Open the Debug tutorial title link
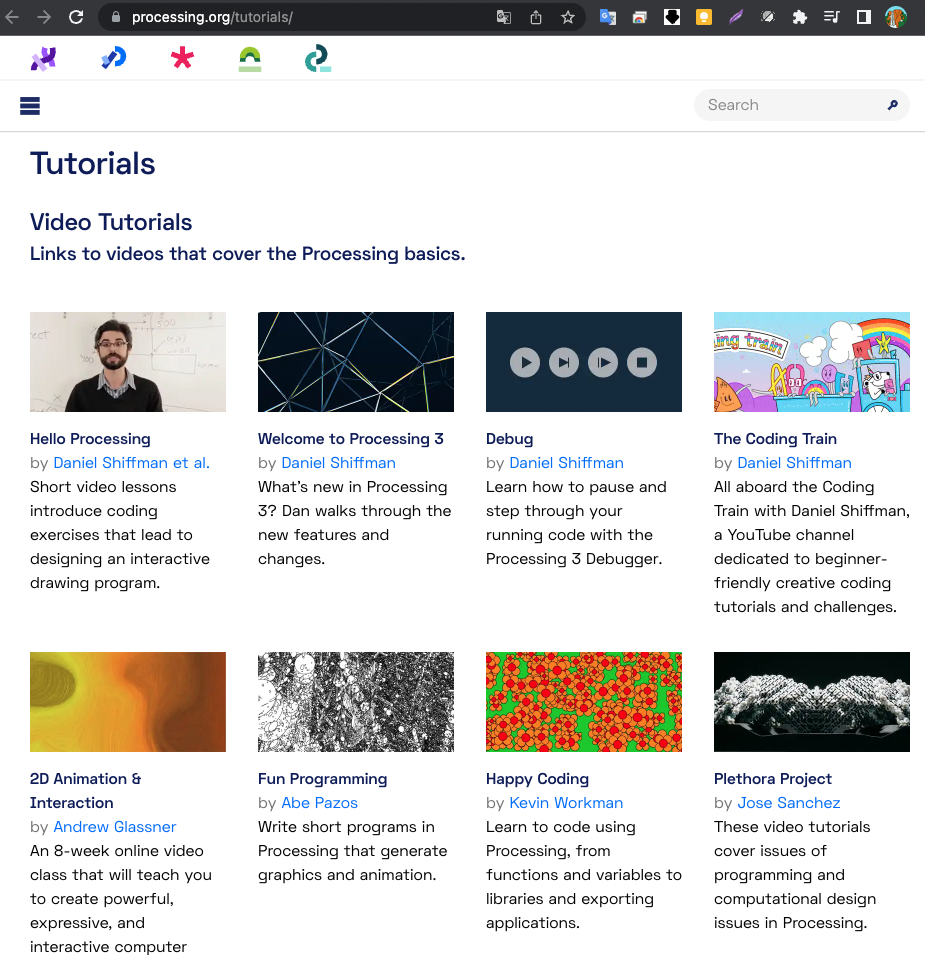The width and height of the screenshot is (925, 955). point(509,439)
